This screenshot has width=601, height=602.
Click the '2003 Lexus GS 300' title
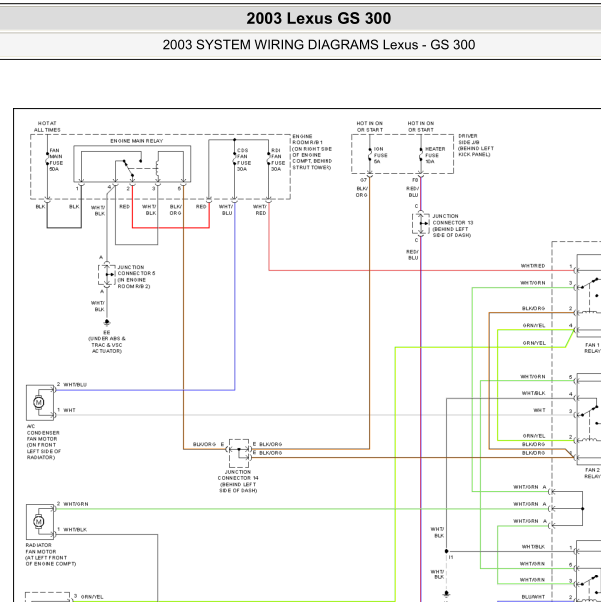(319, 18)
